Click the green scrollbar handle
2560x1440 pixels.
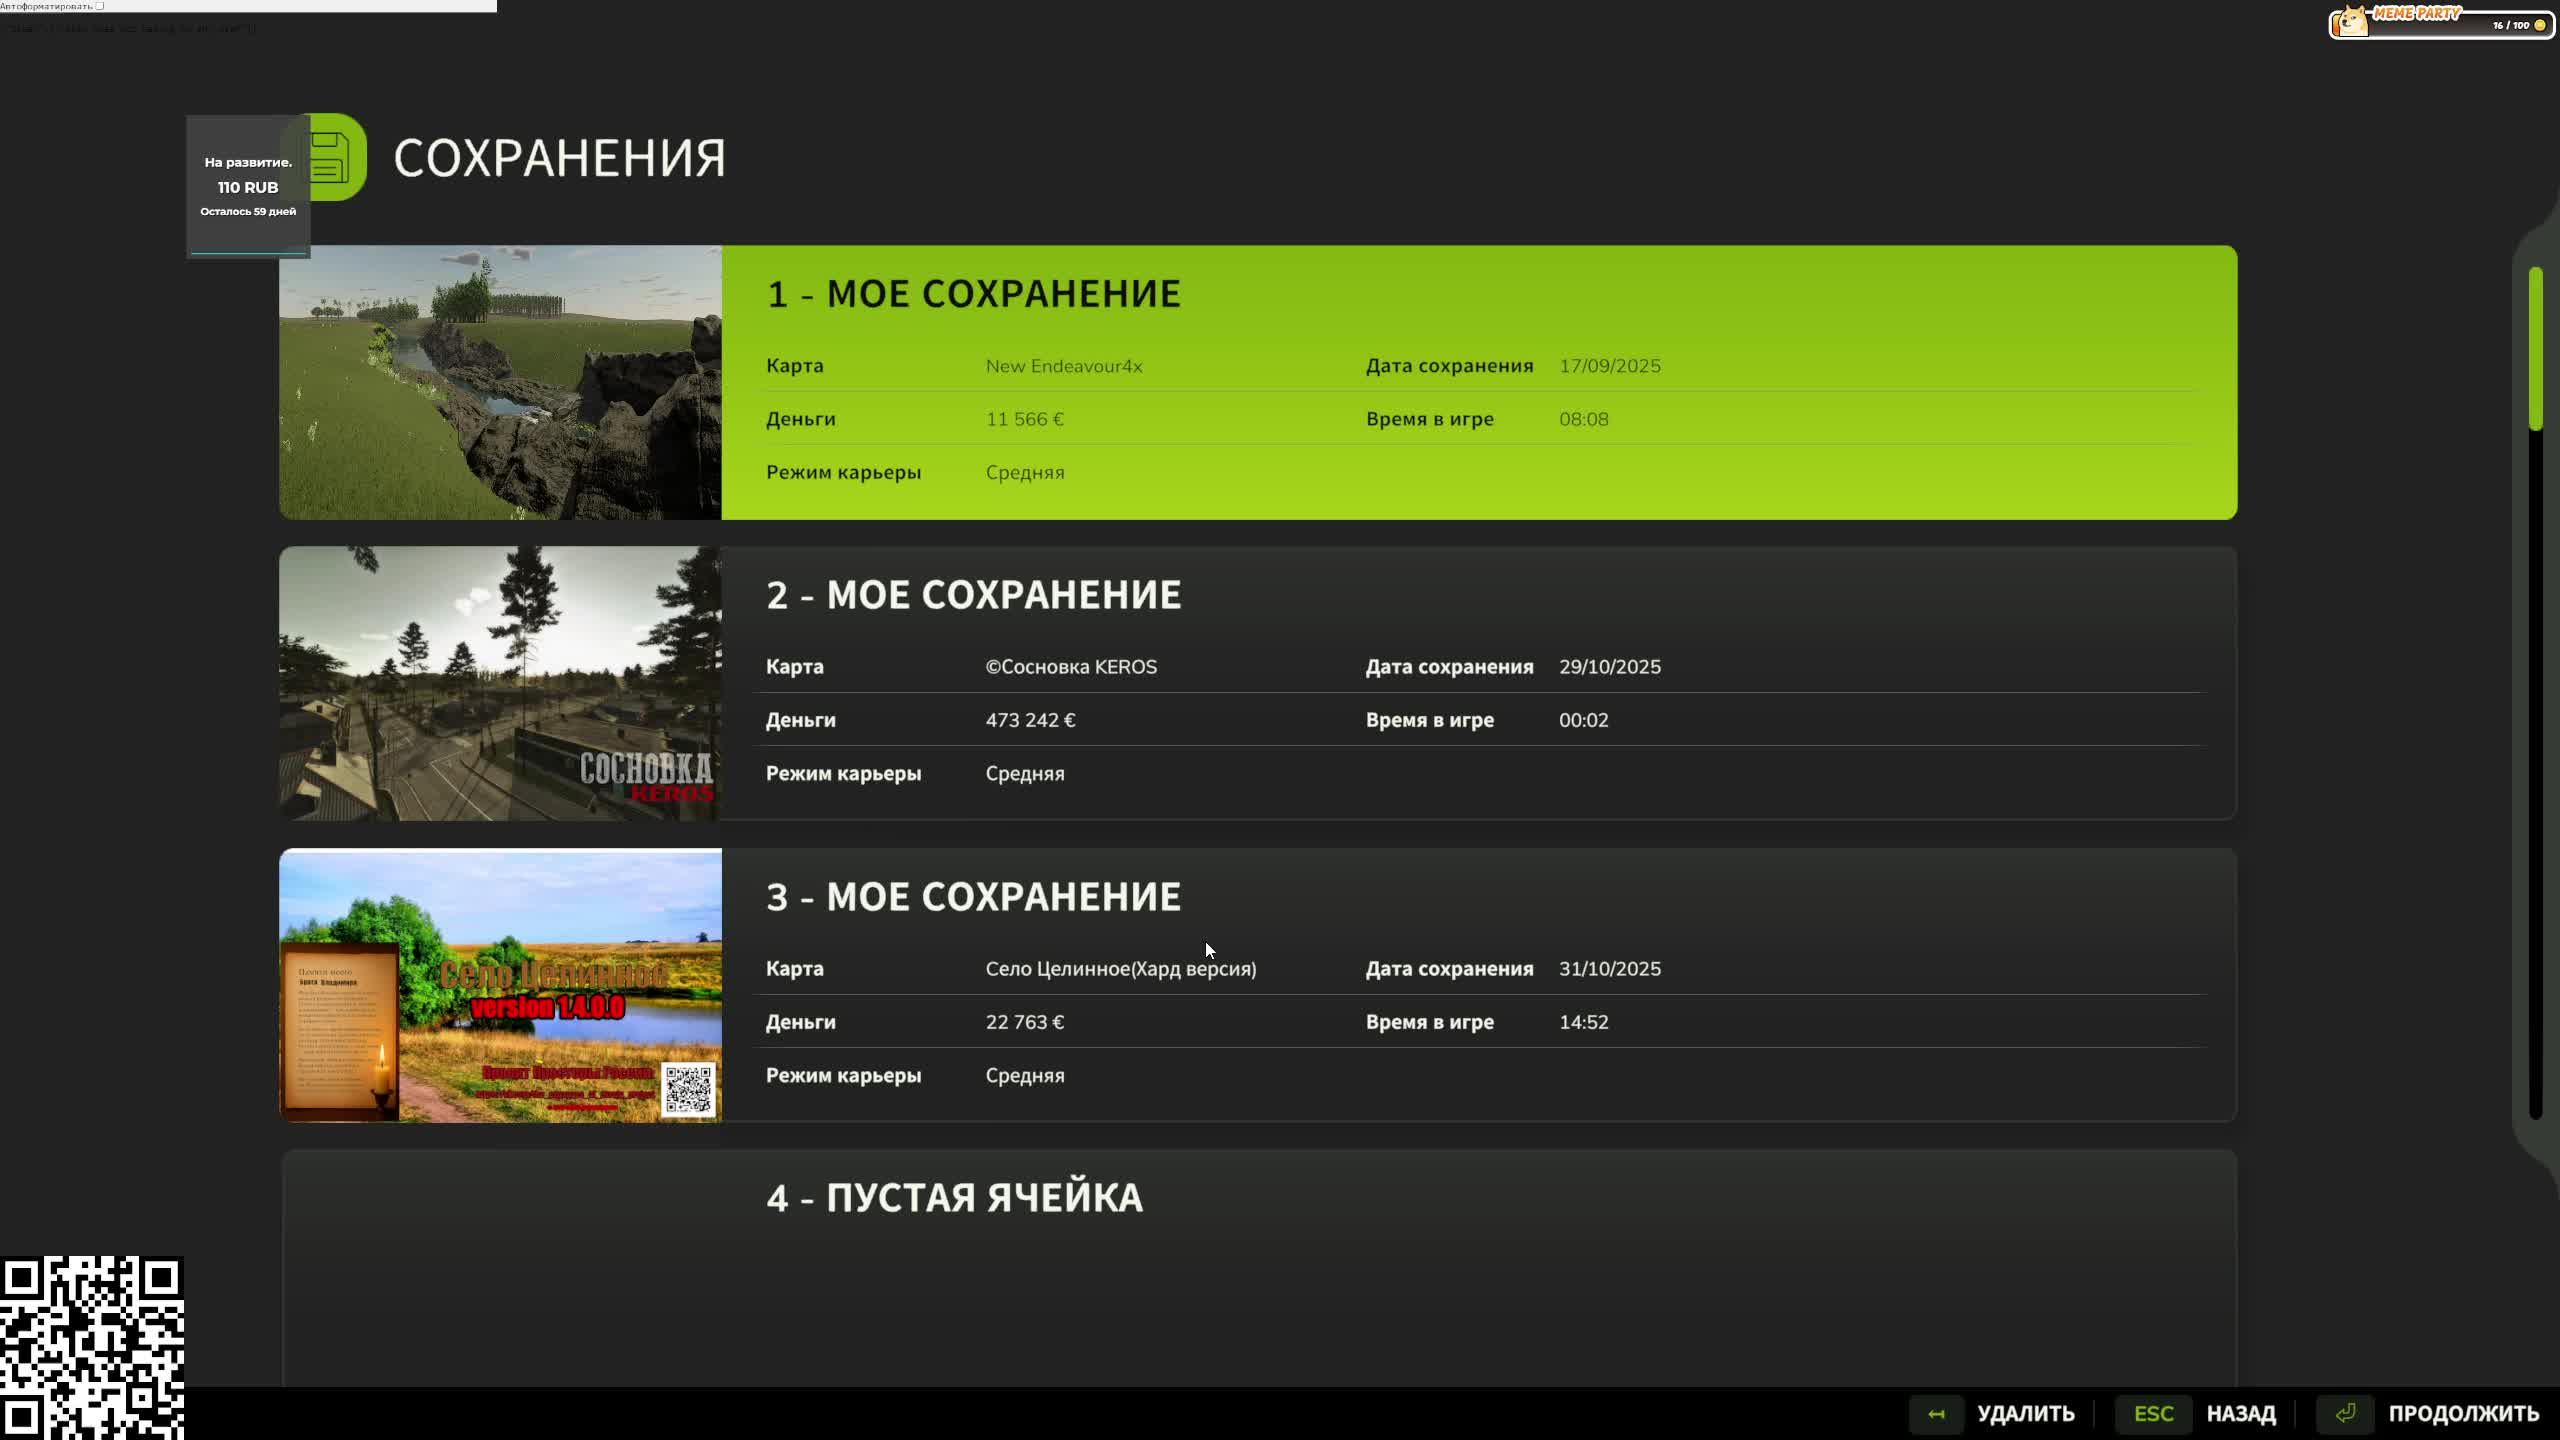click(2535, 347)
